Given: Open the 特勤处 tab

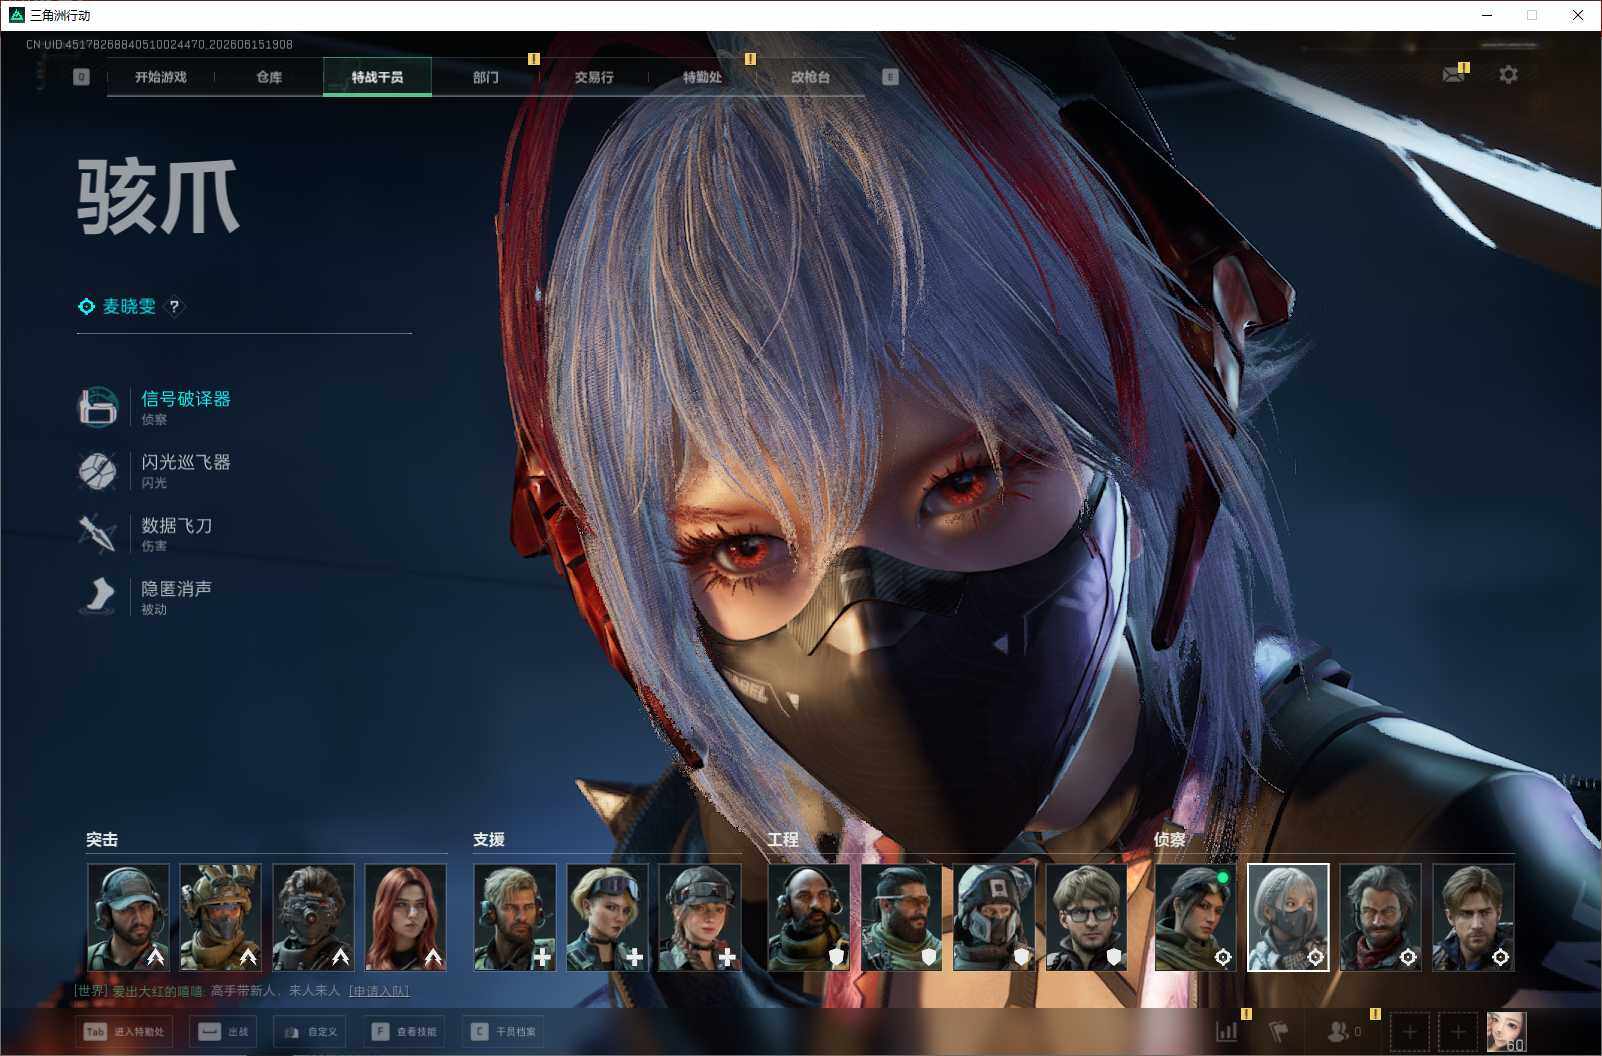Looking at the screenshot, I should (x=702, y=77).
